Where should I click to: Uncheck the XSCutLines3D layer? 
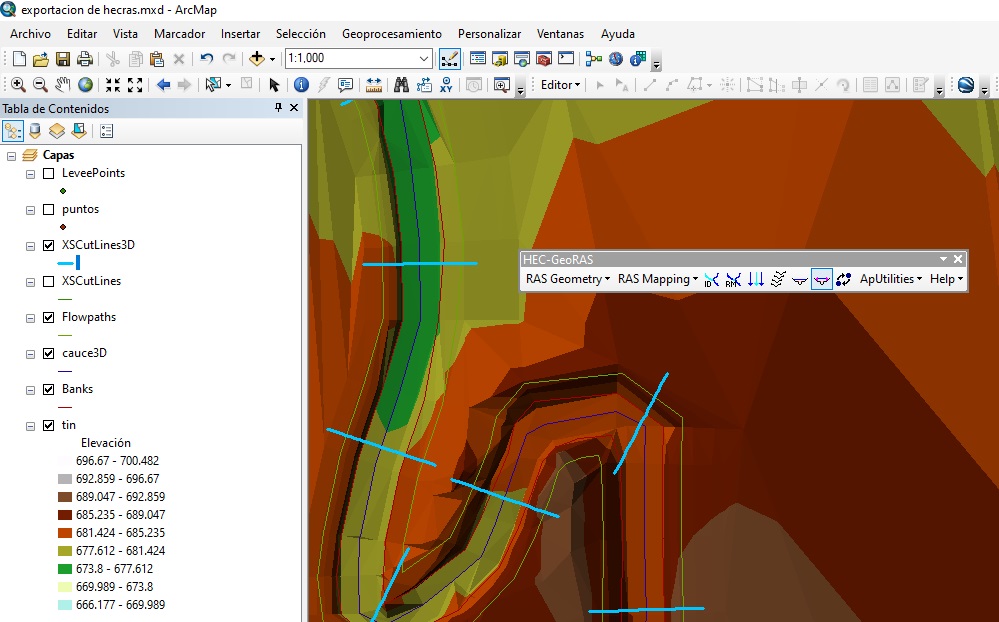pyautogui.click(x=48, y=245)
